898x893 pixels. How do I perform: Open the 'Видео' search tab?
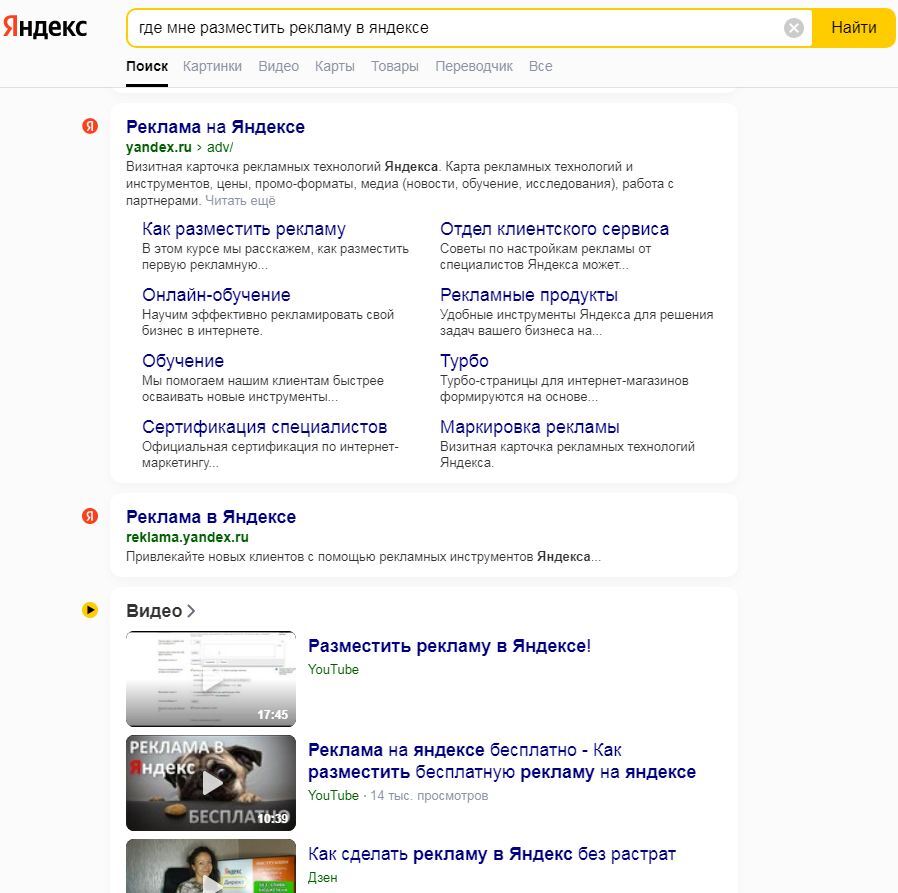[x=278, y=66]
